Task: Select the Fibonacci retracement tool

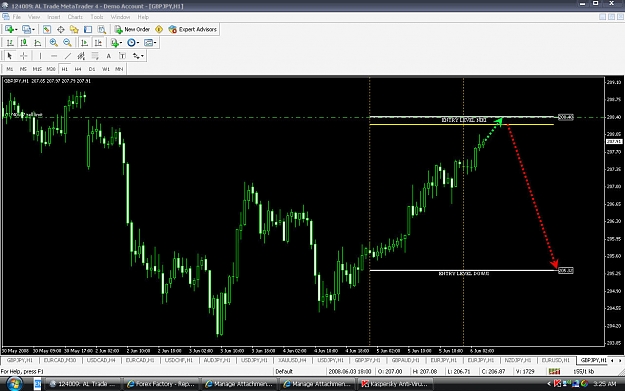Action: pyautogui.click(x=95, y=56)
